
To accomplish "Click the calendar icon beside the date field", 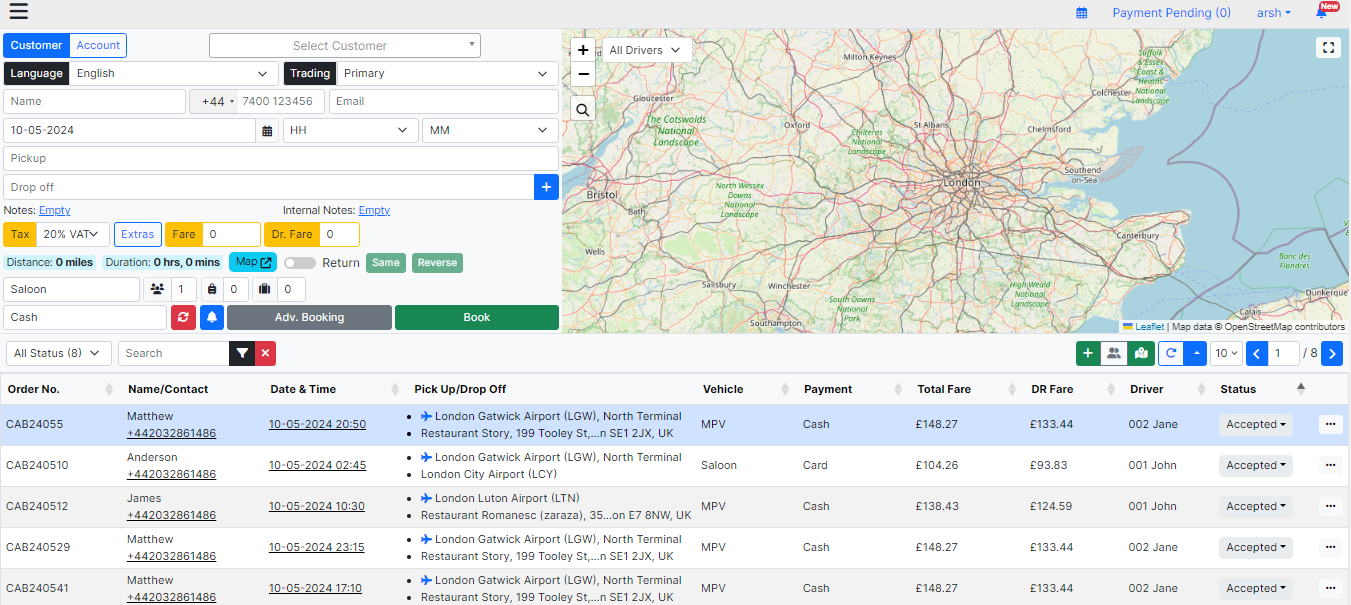I will [267, 131].
